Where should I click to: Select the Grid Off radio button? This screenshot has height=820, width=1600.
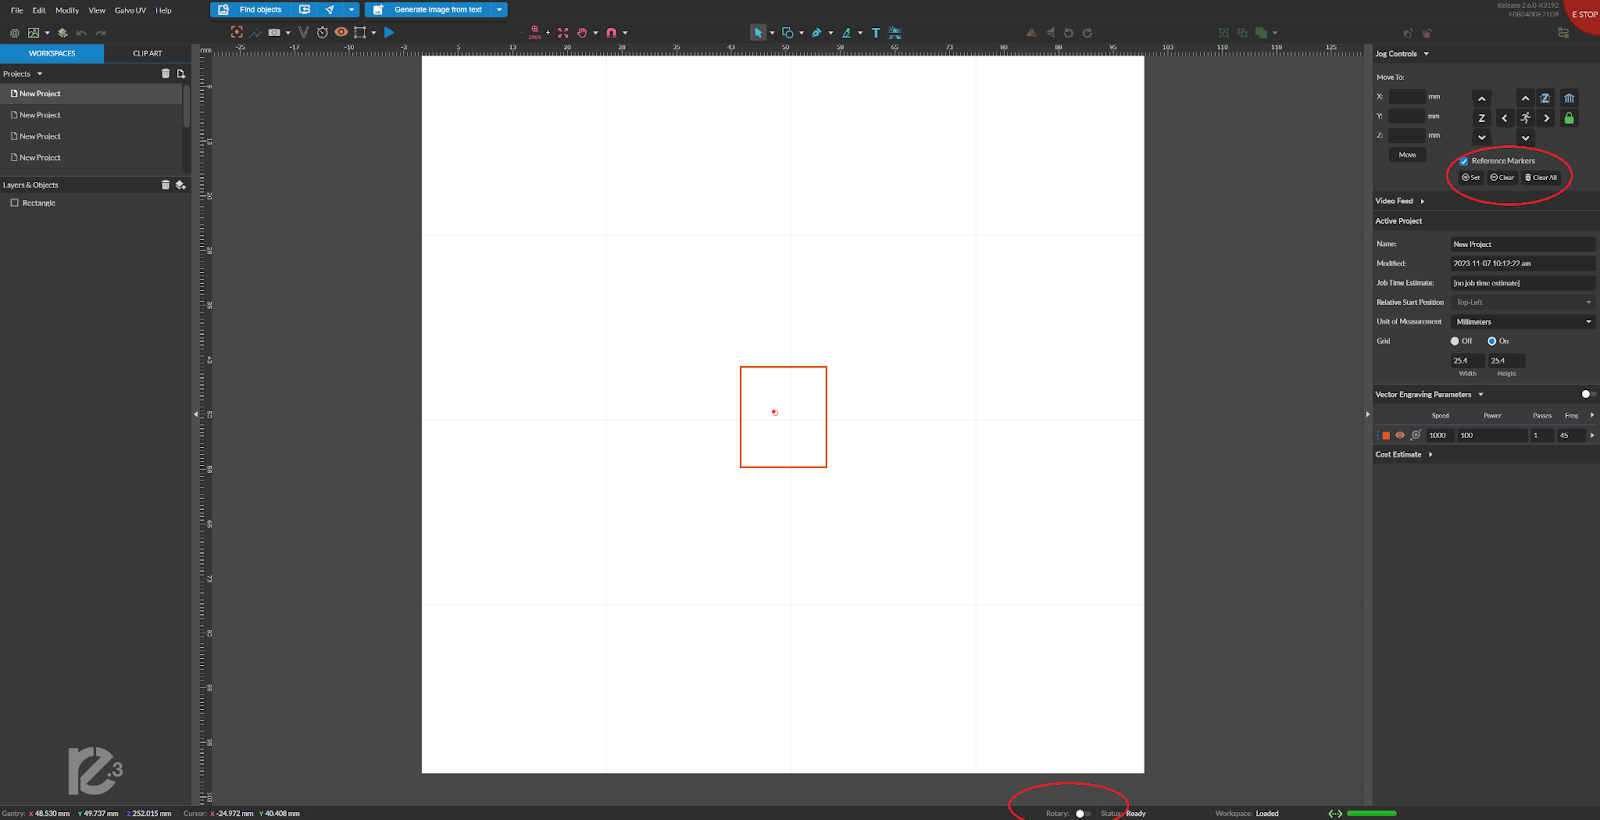[1455, 341]
